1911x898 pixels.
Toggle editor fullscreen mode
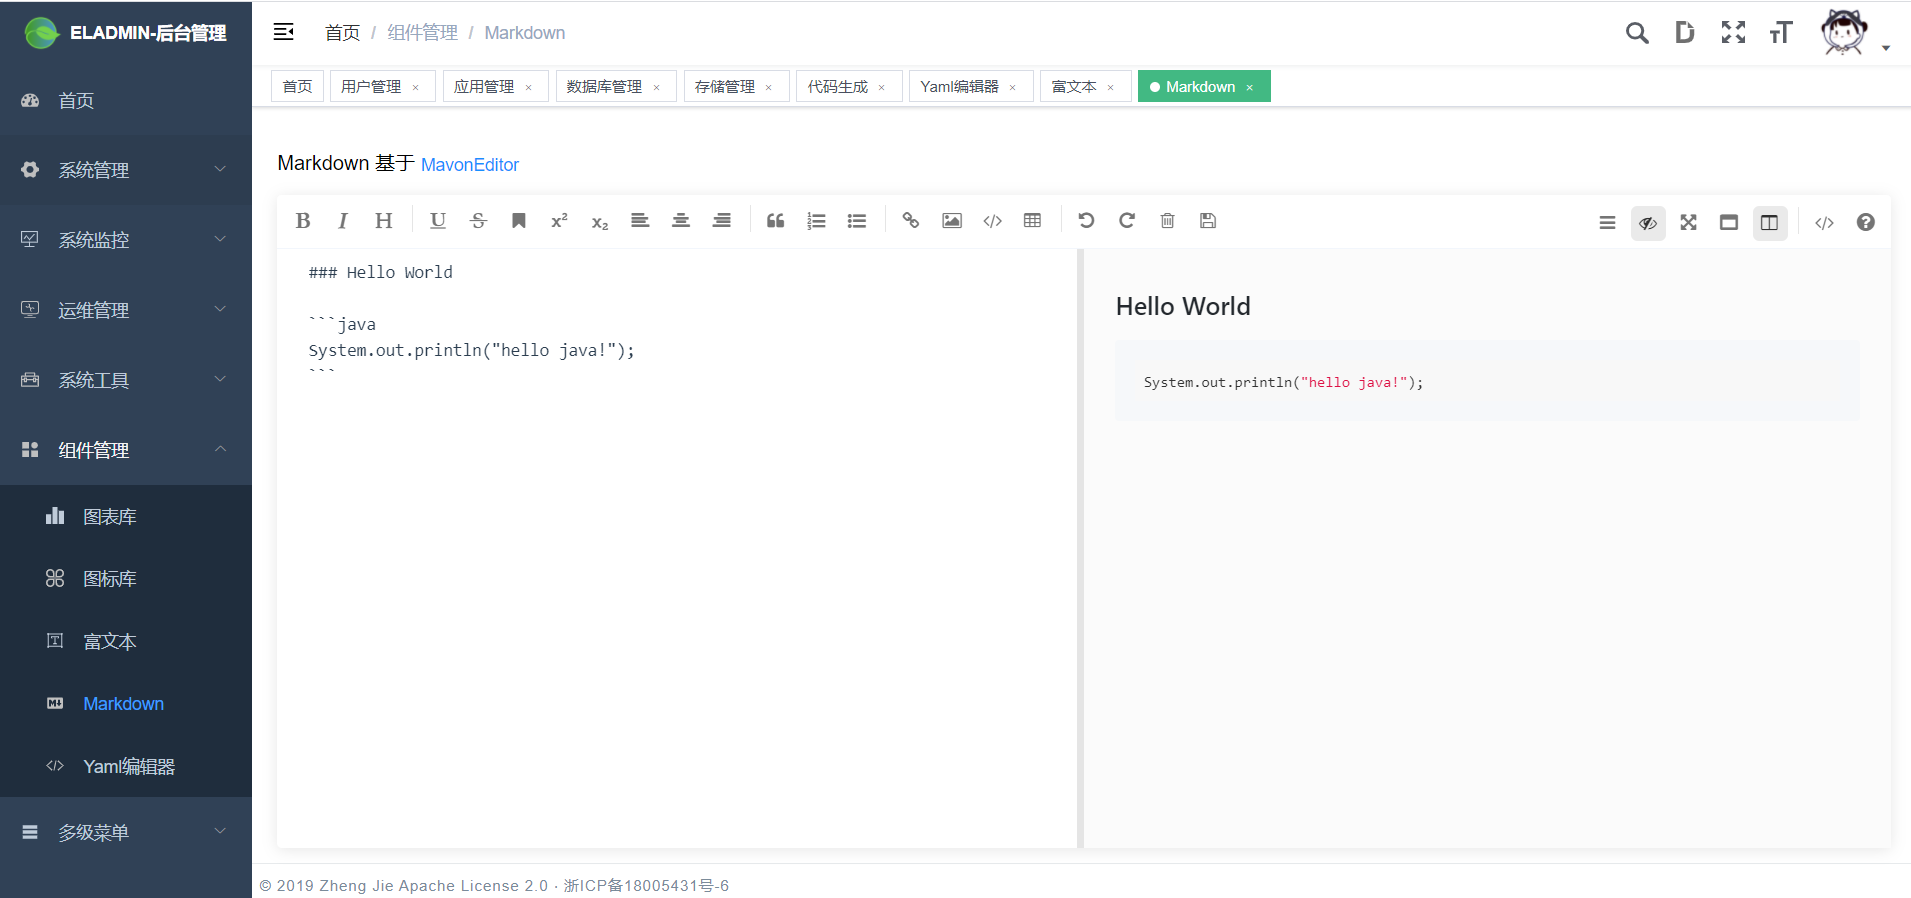tap(1689, 223)
